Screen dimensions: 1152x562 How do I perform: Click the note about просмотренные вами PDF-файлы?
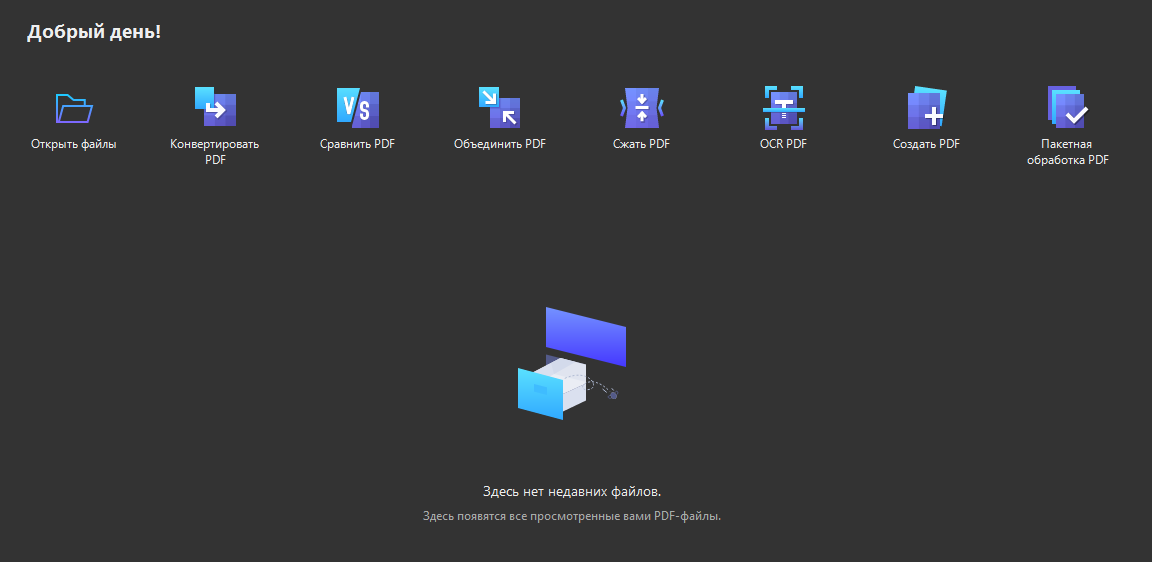pos(572,516)
